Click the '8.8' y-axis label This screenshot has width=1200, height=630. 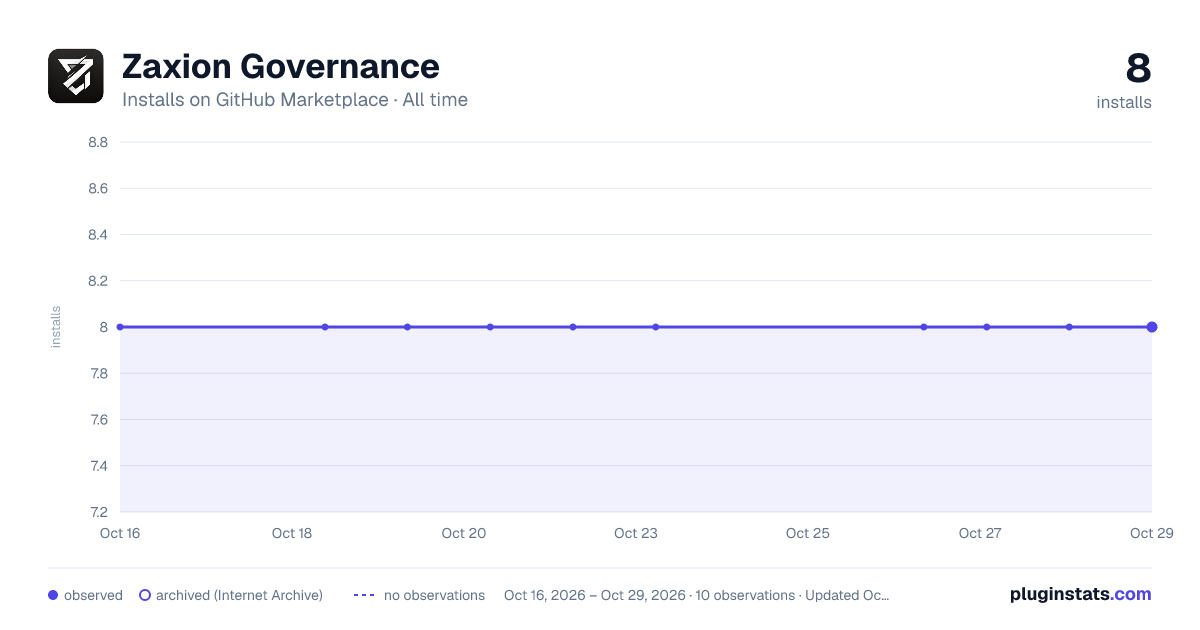[98, 142]
